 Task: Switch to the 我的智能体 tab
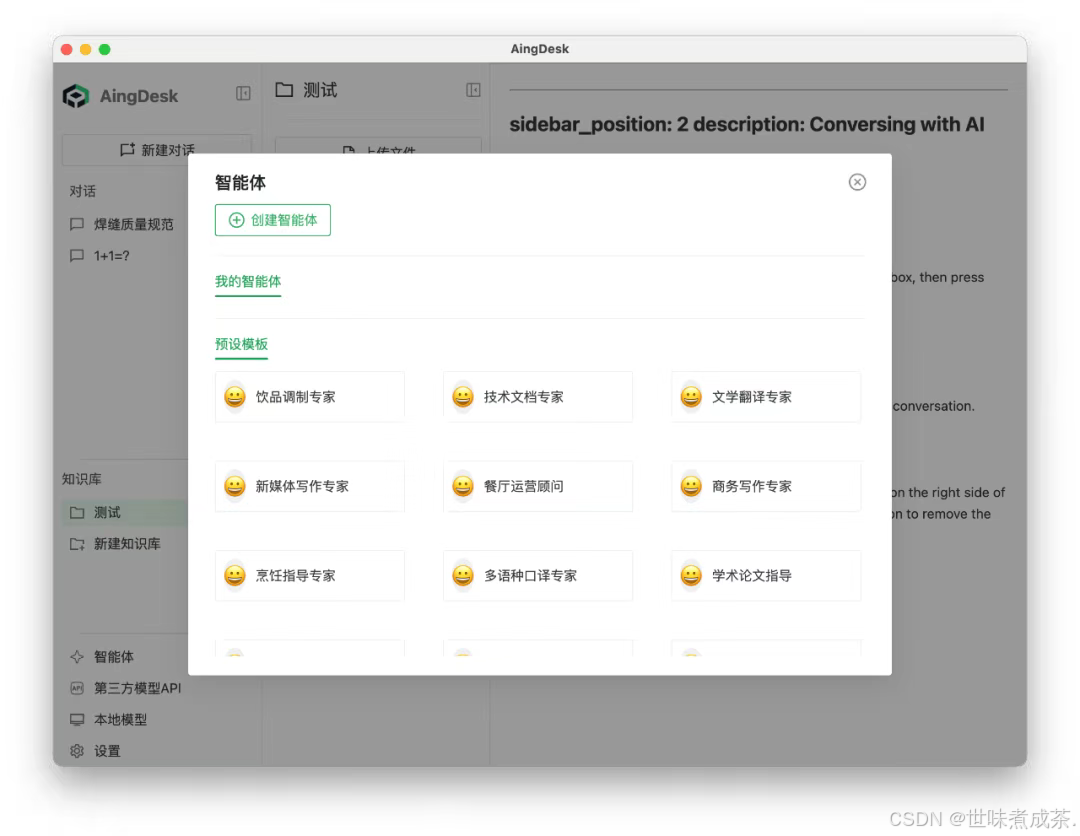click(x=248, y=281)
